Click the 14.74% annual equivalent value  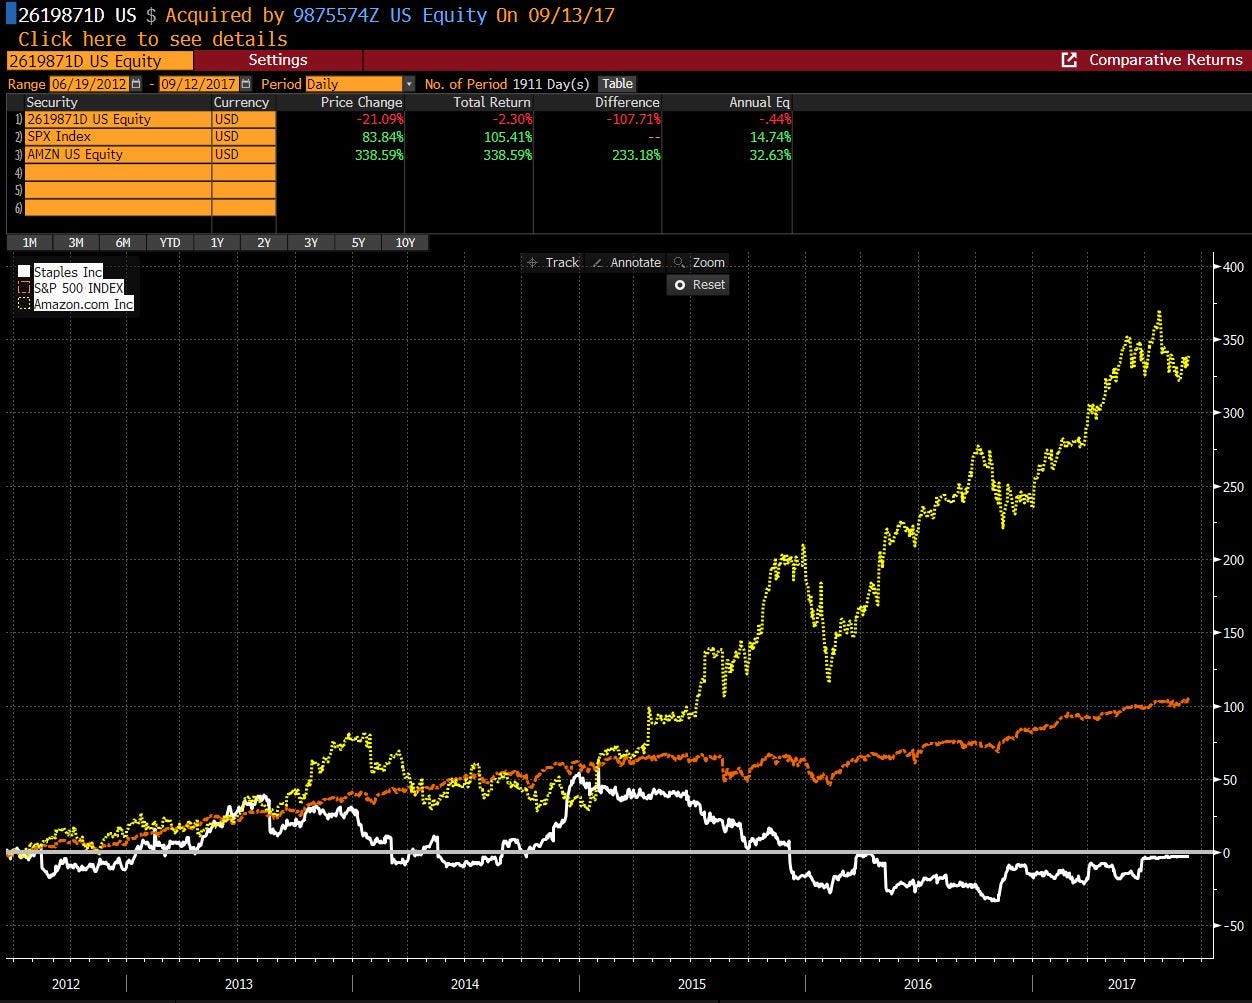[x=770, y=136]
